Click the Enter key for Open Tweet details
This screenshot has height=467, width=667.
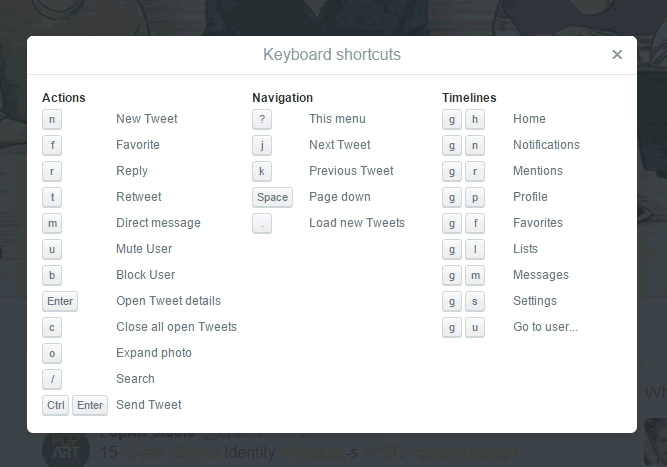coord(59,301)
